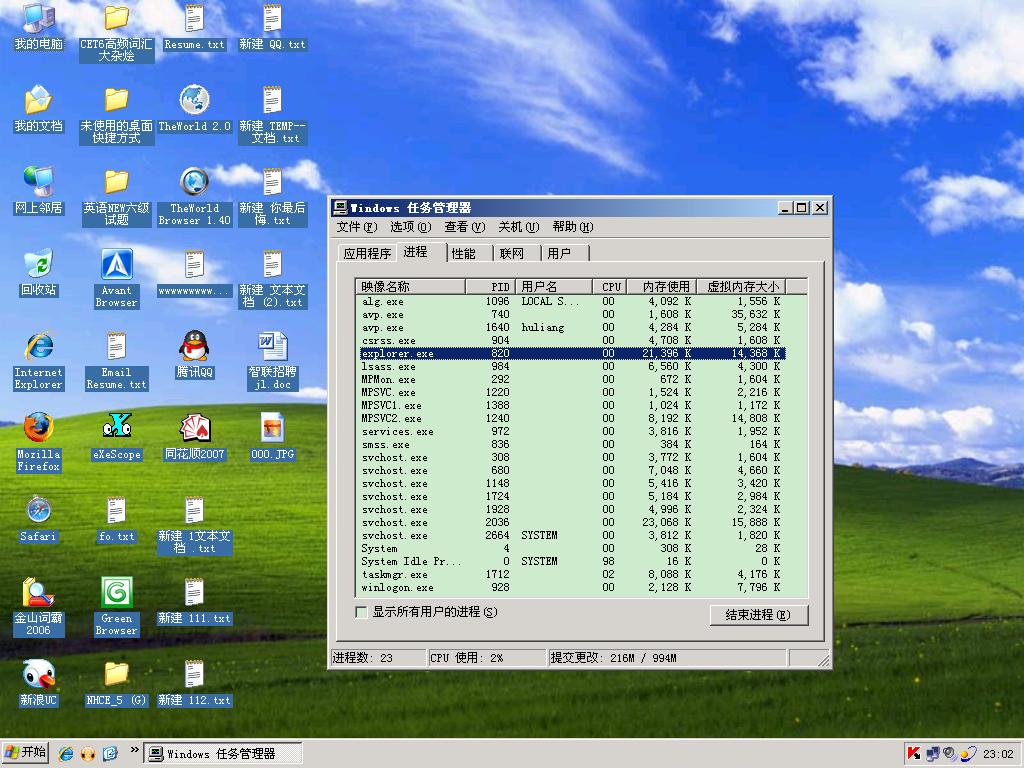Sort processes by the 用户名 column header
Viewport: 1024px width, 768px height.
click(554, 287)
